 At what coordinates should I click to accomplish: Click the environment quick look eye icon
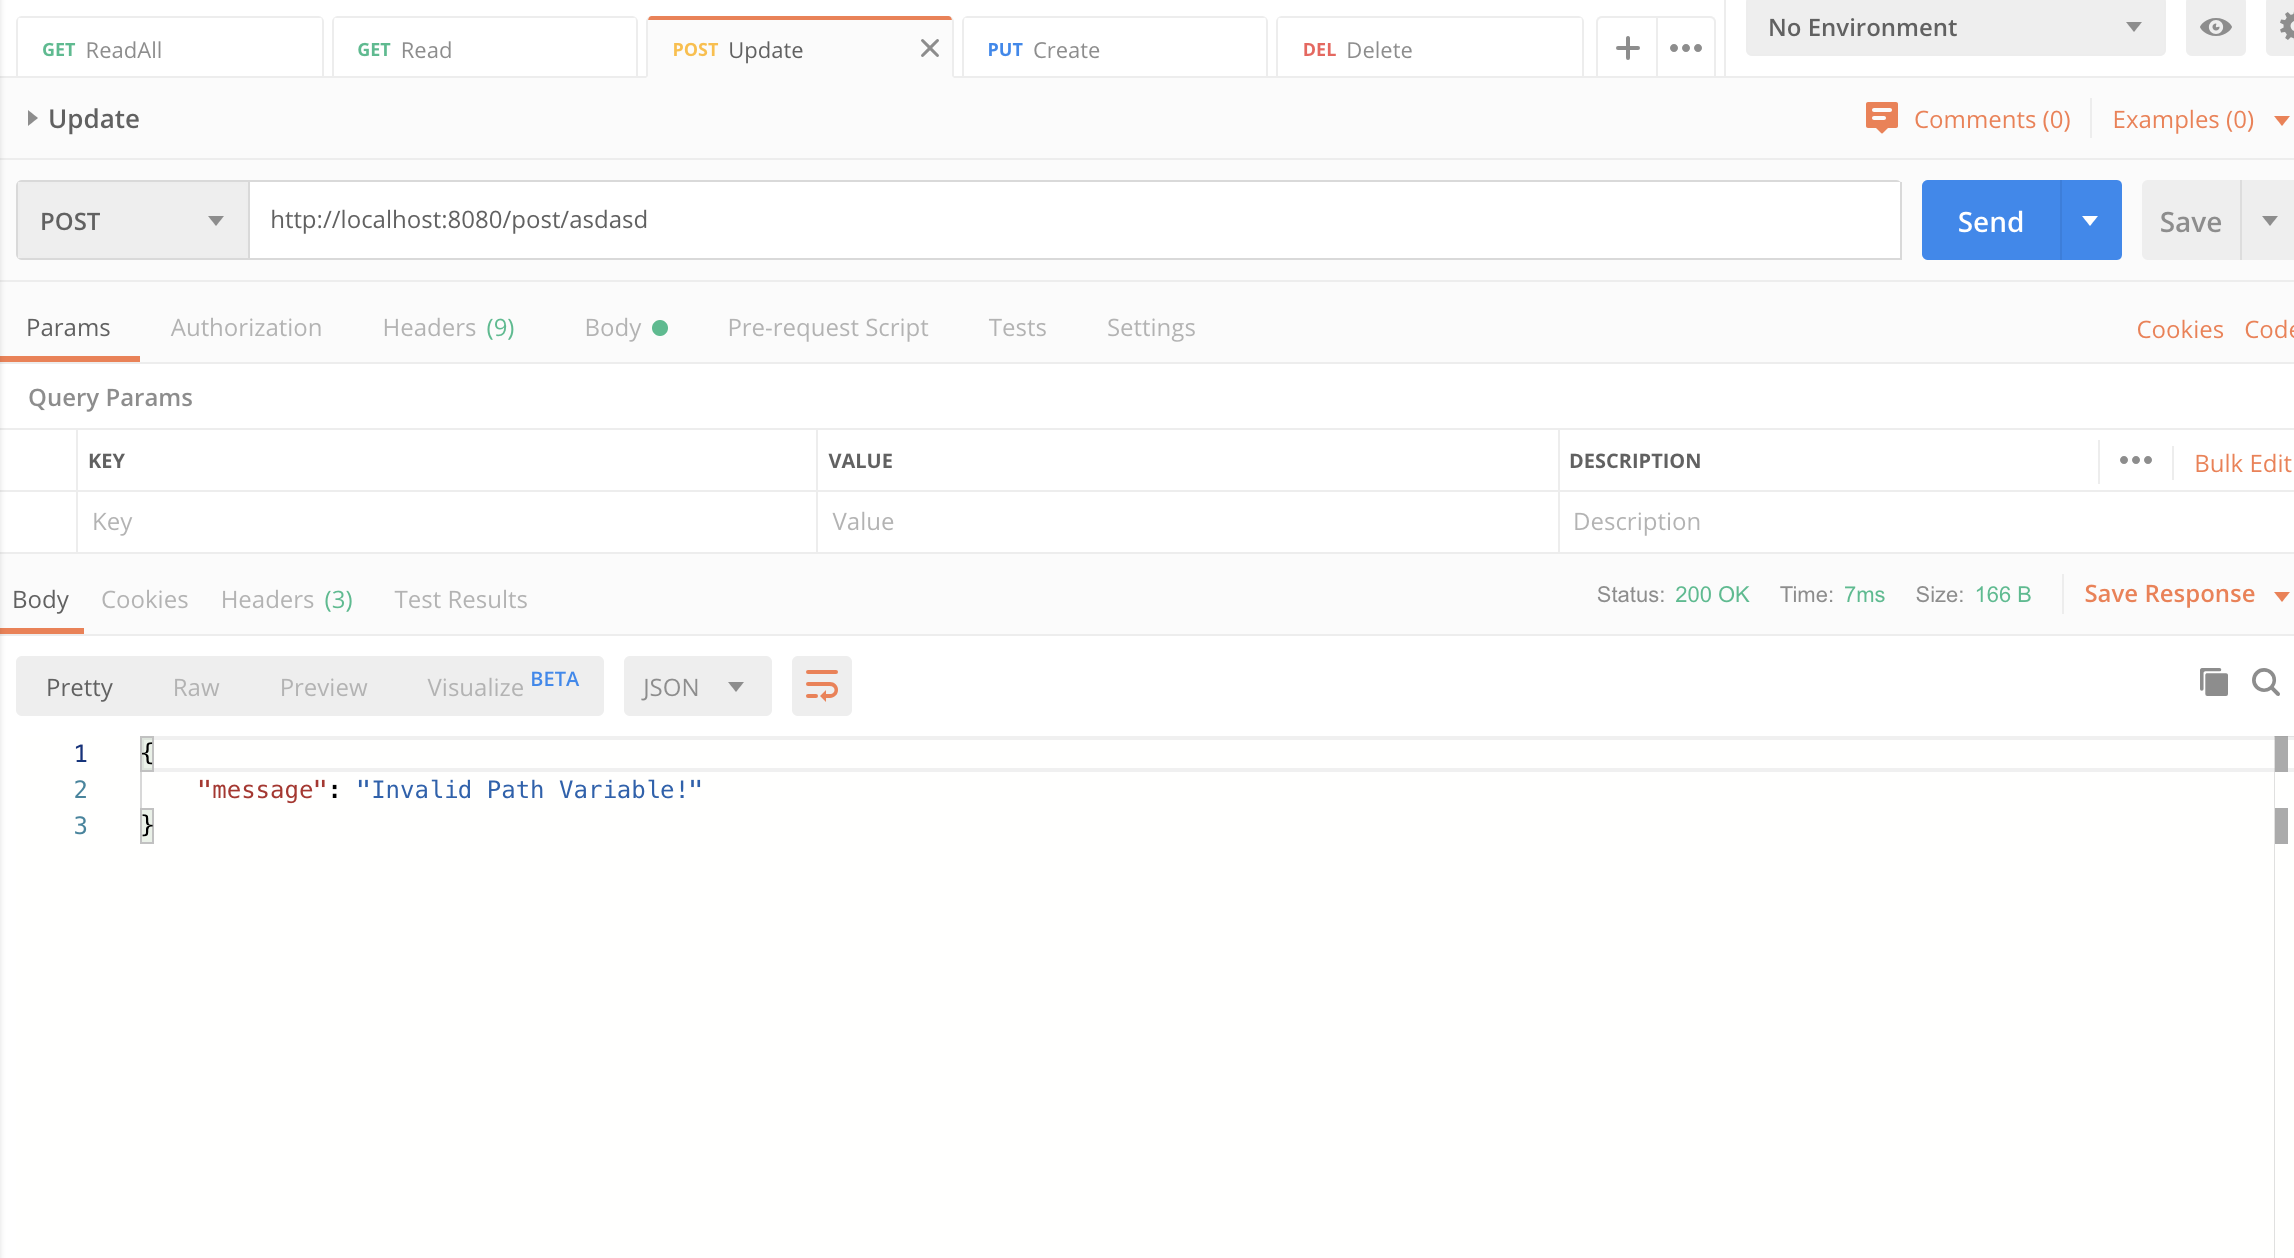tap(2215, 27)
